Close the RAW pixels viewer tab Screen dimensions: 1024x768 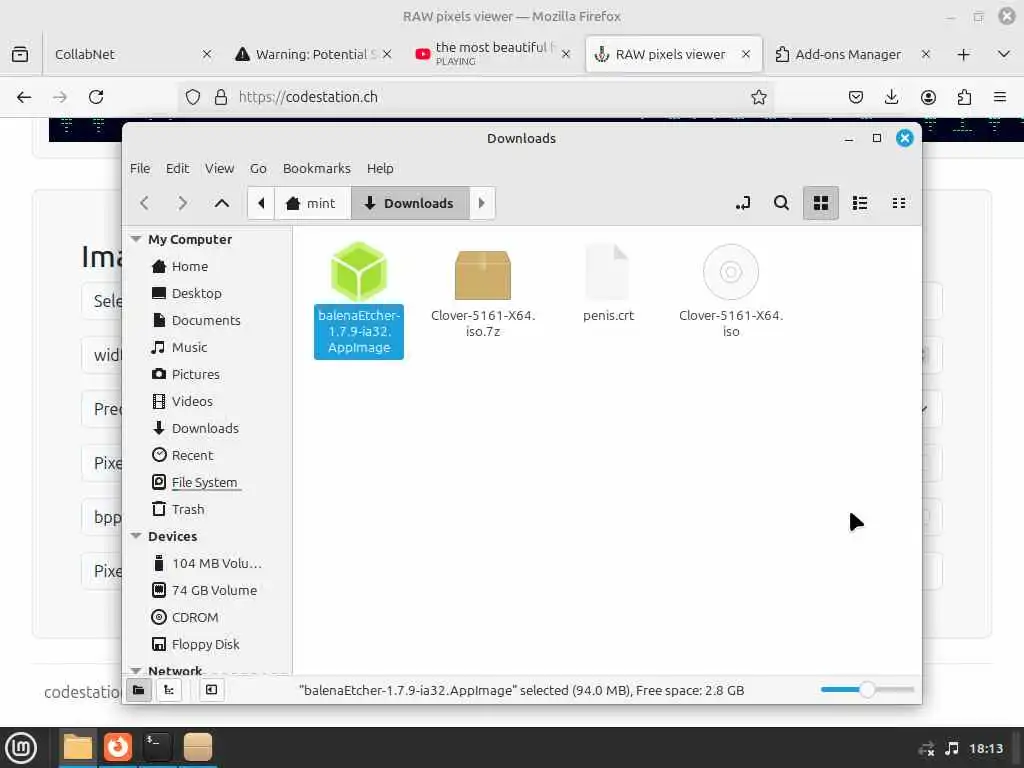coord(746,54)
